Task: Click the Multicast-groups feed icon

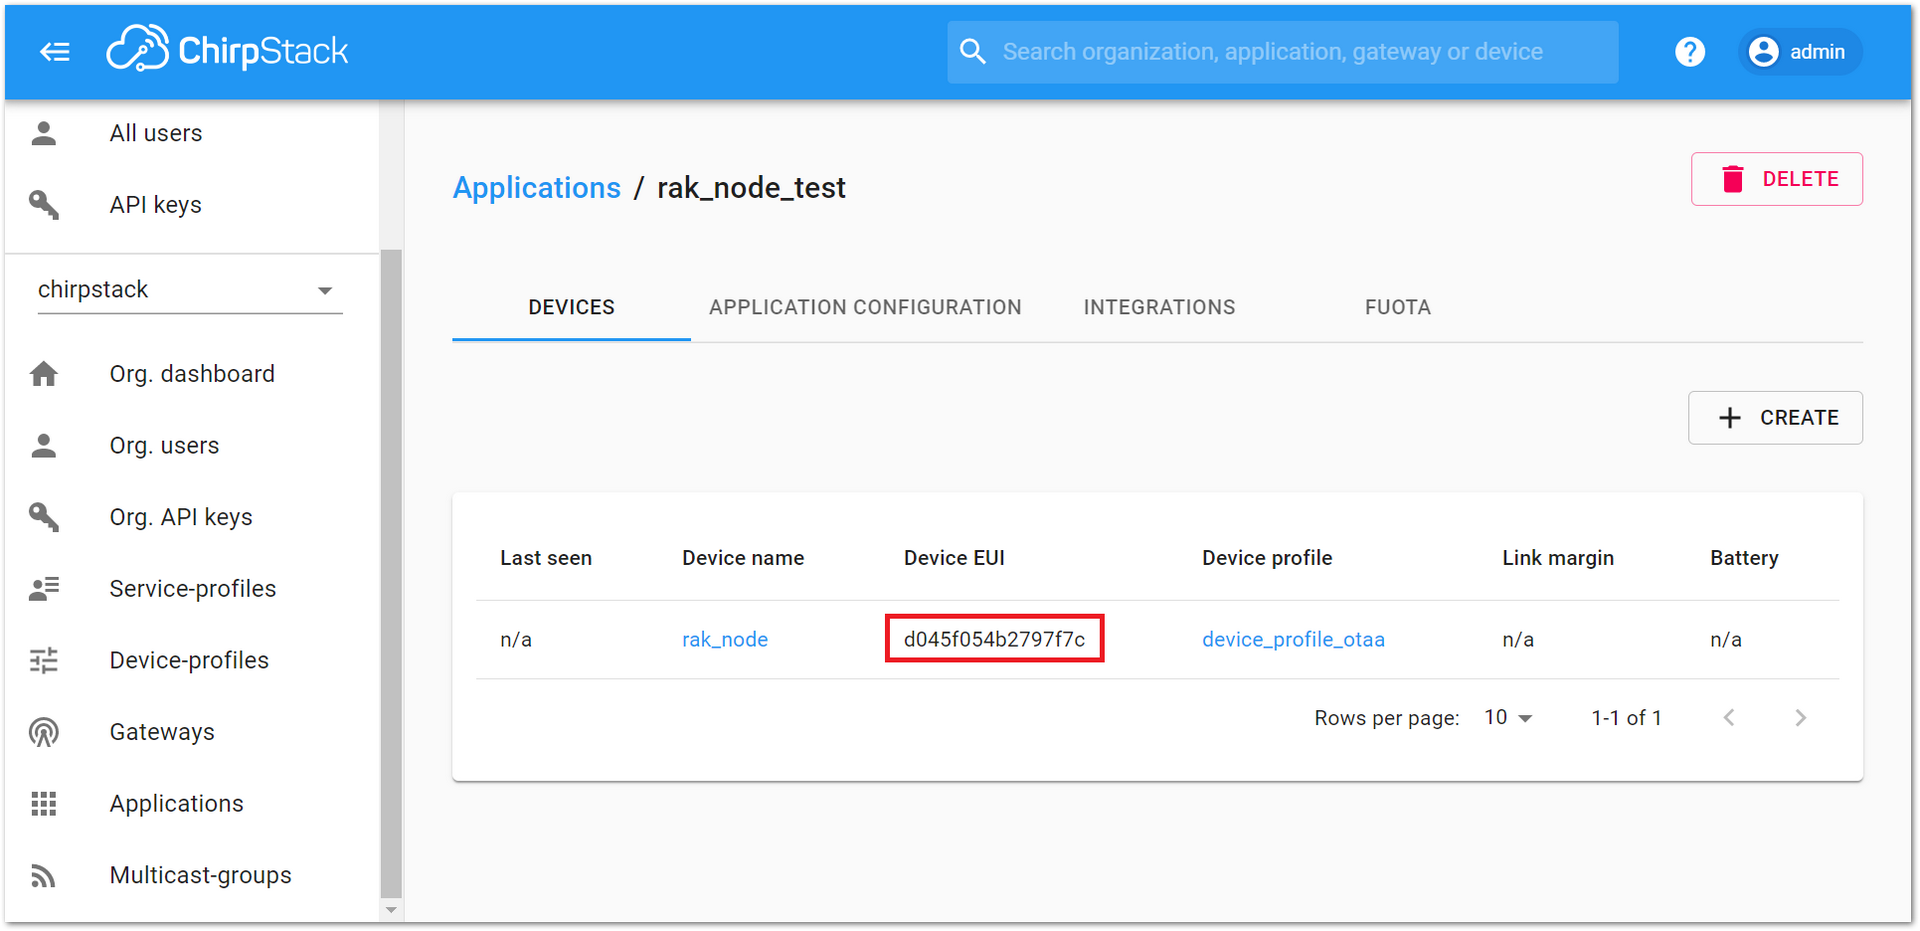Action: [43, 876]
